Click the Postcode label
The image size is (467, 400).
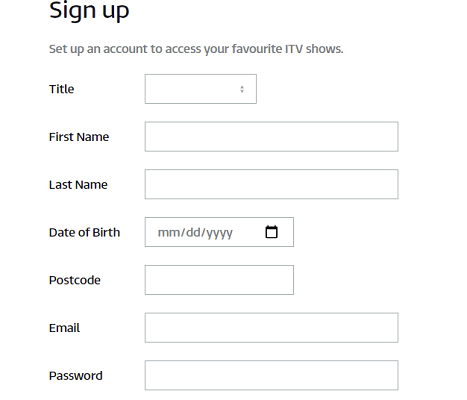(x=75, y=280)
